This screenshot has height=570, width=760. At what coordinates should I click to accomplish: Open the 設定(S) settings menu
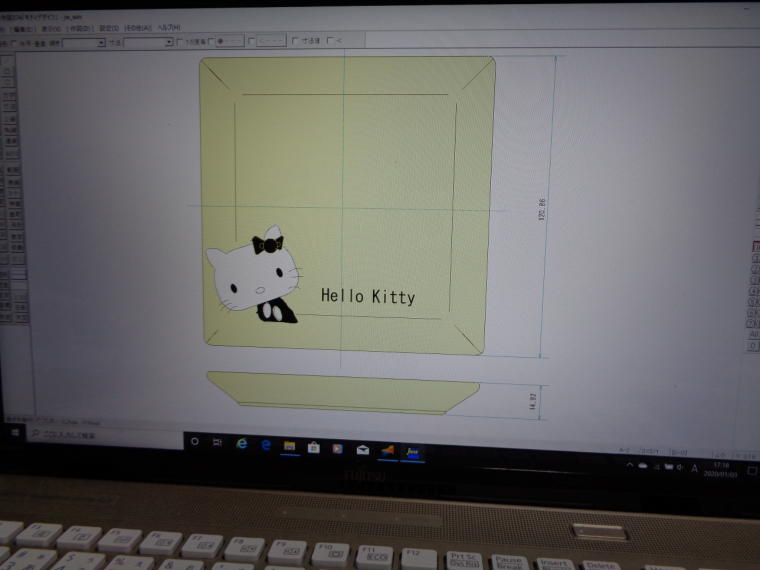pos(109,28)
